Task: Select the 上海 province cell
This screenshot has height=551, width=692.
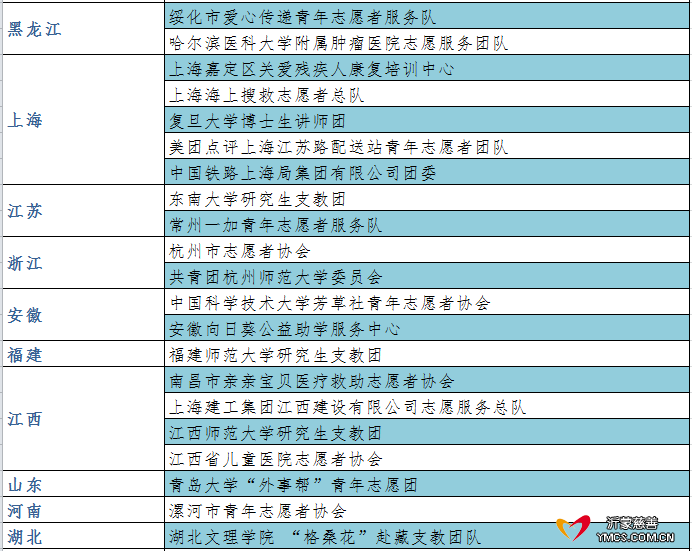Action: pyautogui.click(x=83, y=120)
